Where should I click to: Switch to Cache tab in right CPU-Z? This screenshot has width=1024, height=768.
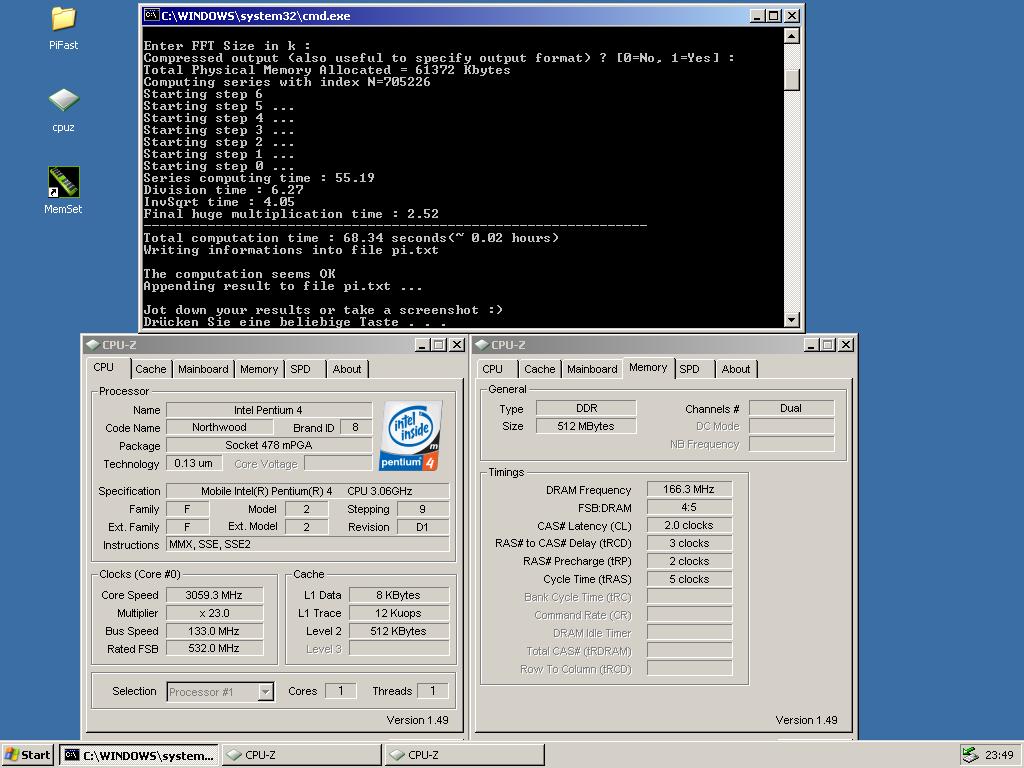point(539,369)
